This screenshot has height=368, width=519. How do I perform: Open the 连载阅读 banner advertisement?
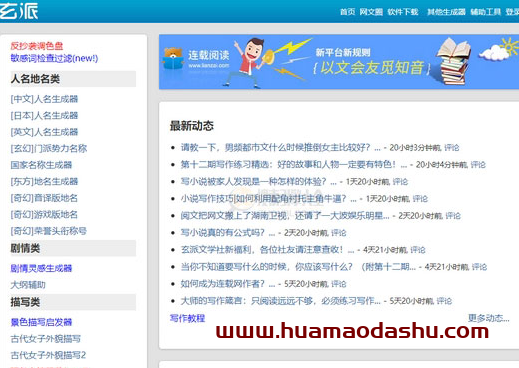[339, 62]
